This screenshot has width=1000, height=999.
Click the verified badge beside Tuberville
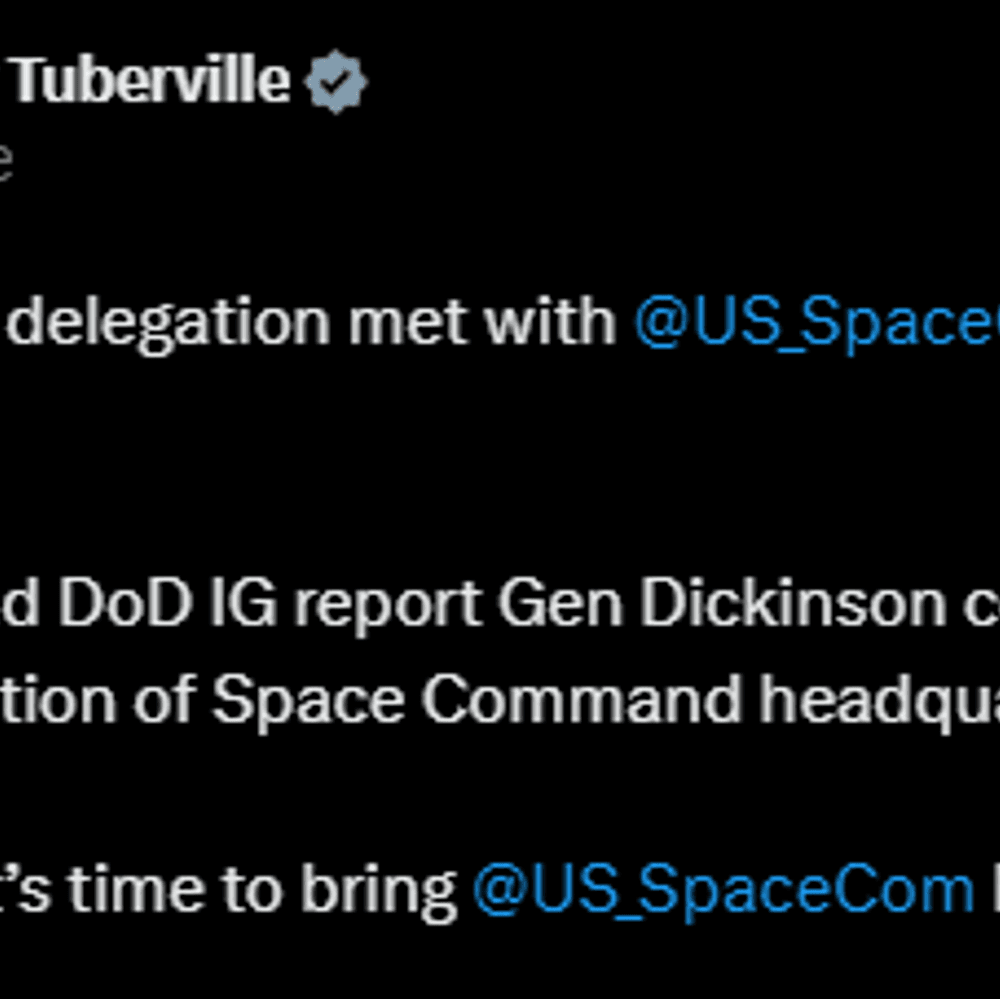pyautogui.click(x=335, y=82)
